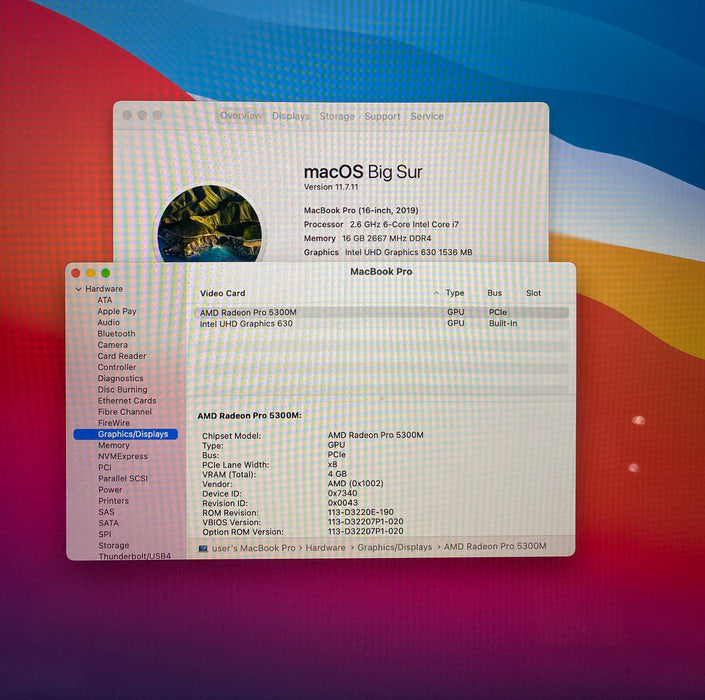This screenshot has width=705, height=700.
Task: Select SAS in the sidebar
Action: click(107, 512)
